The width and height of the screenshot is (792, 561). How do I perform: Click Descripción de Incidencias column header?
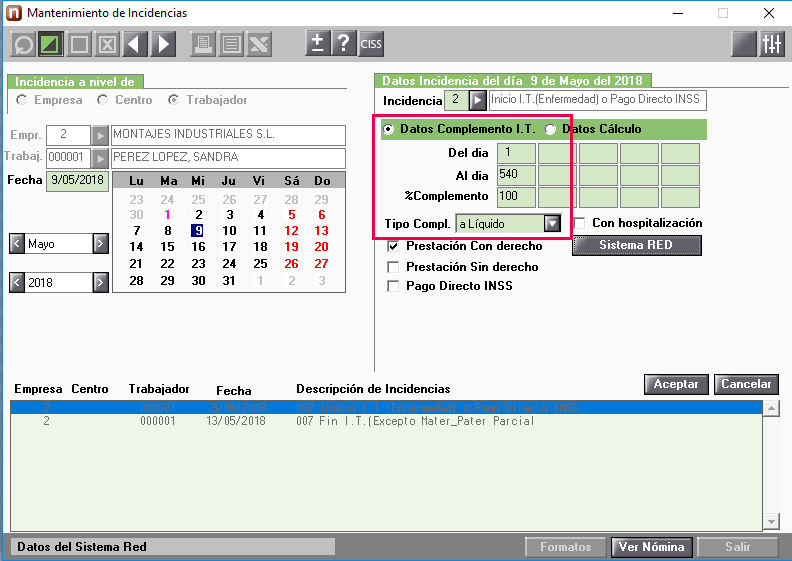[x=373, y=389]
